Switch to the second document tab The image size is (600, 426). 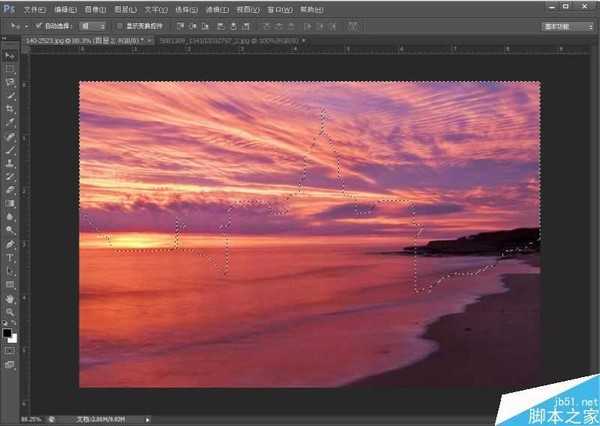[232, 40]
